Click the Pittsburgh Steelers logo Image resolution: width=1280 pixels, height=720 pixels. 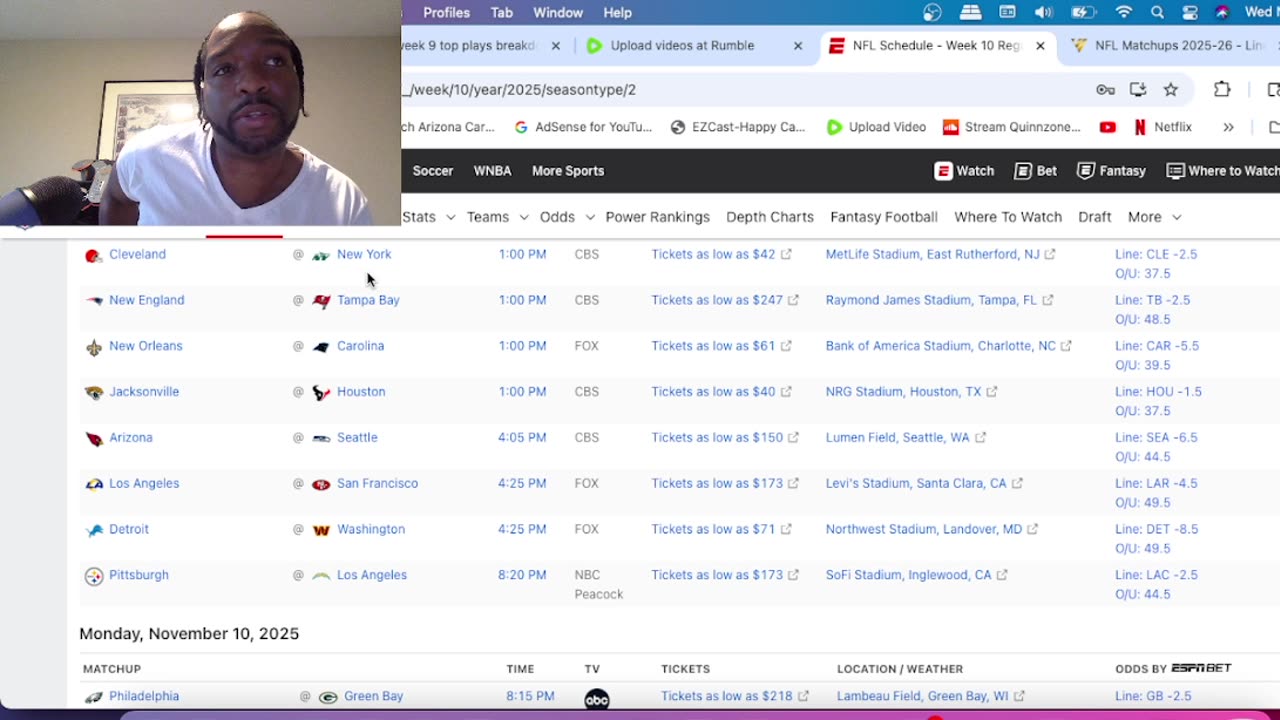[x=93, y=577]
